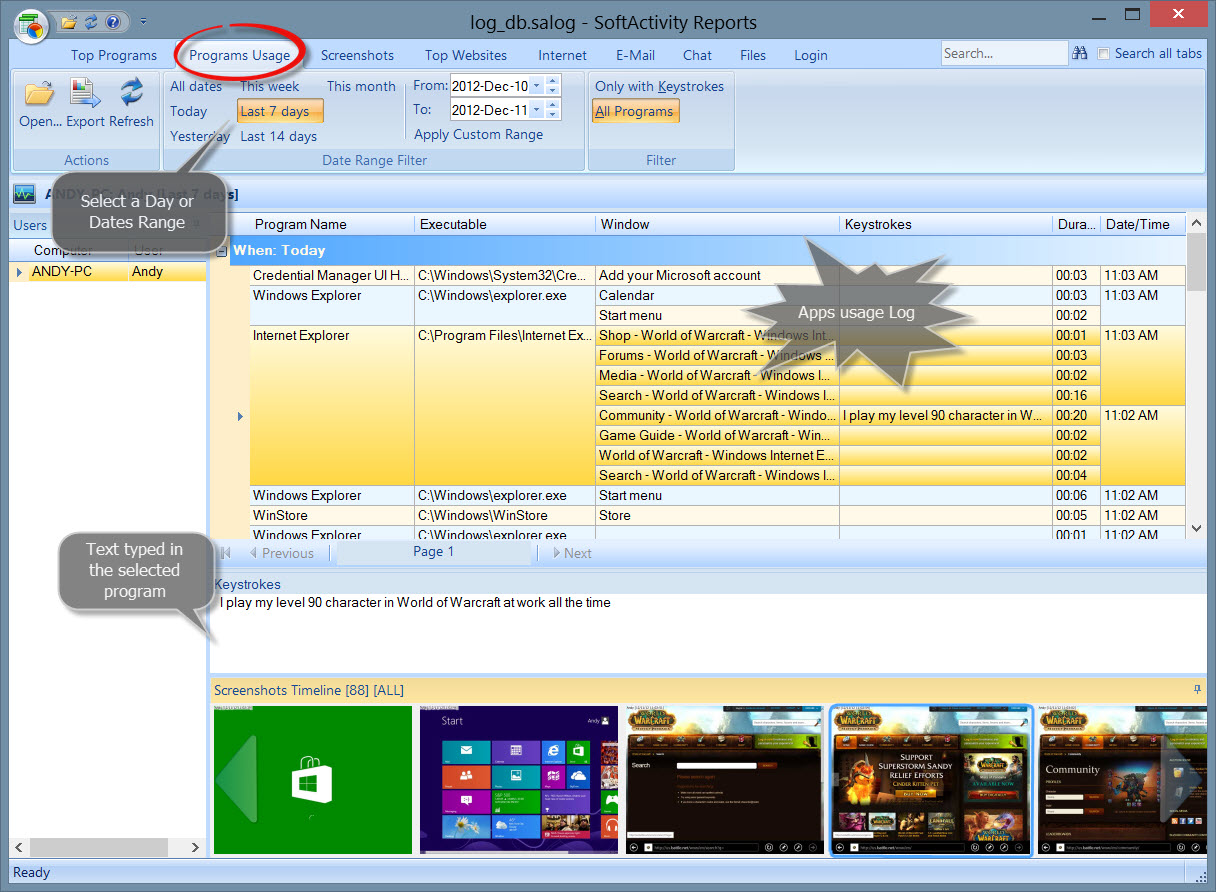Select the All dates filter
The image size is (1216, 892).
pyautogui.click(x=196, y=86)
